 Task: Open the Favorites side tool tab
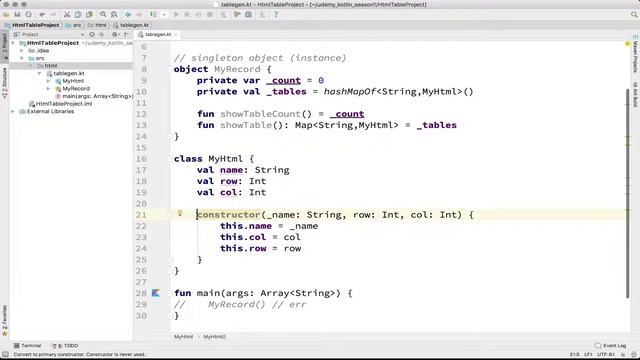coord(4,321)
